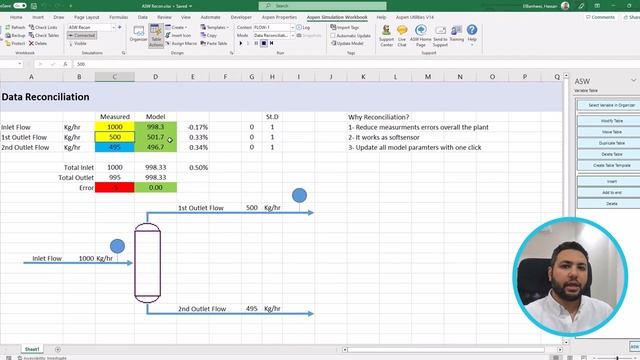This screenshot has height=360, width=640.
Task: Click Delete with red X icon
Action: pos(38,43)
